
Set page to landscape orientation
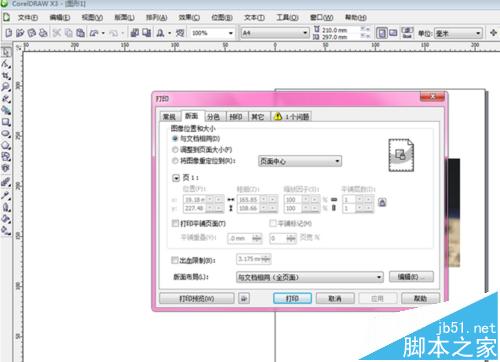(393, 33)
